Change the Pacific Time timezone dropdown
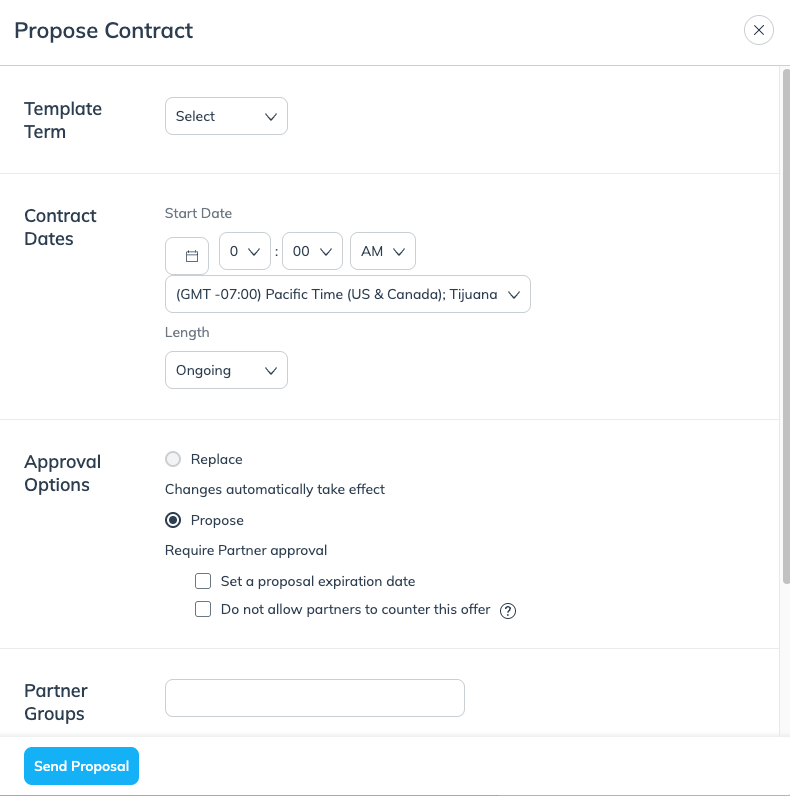 pyautogui.click(x=347, y=294)
